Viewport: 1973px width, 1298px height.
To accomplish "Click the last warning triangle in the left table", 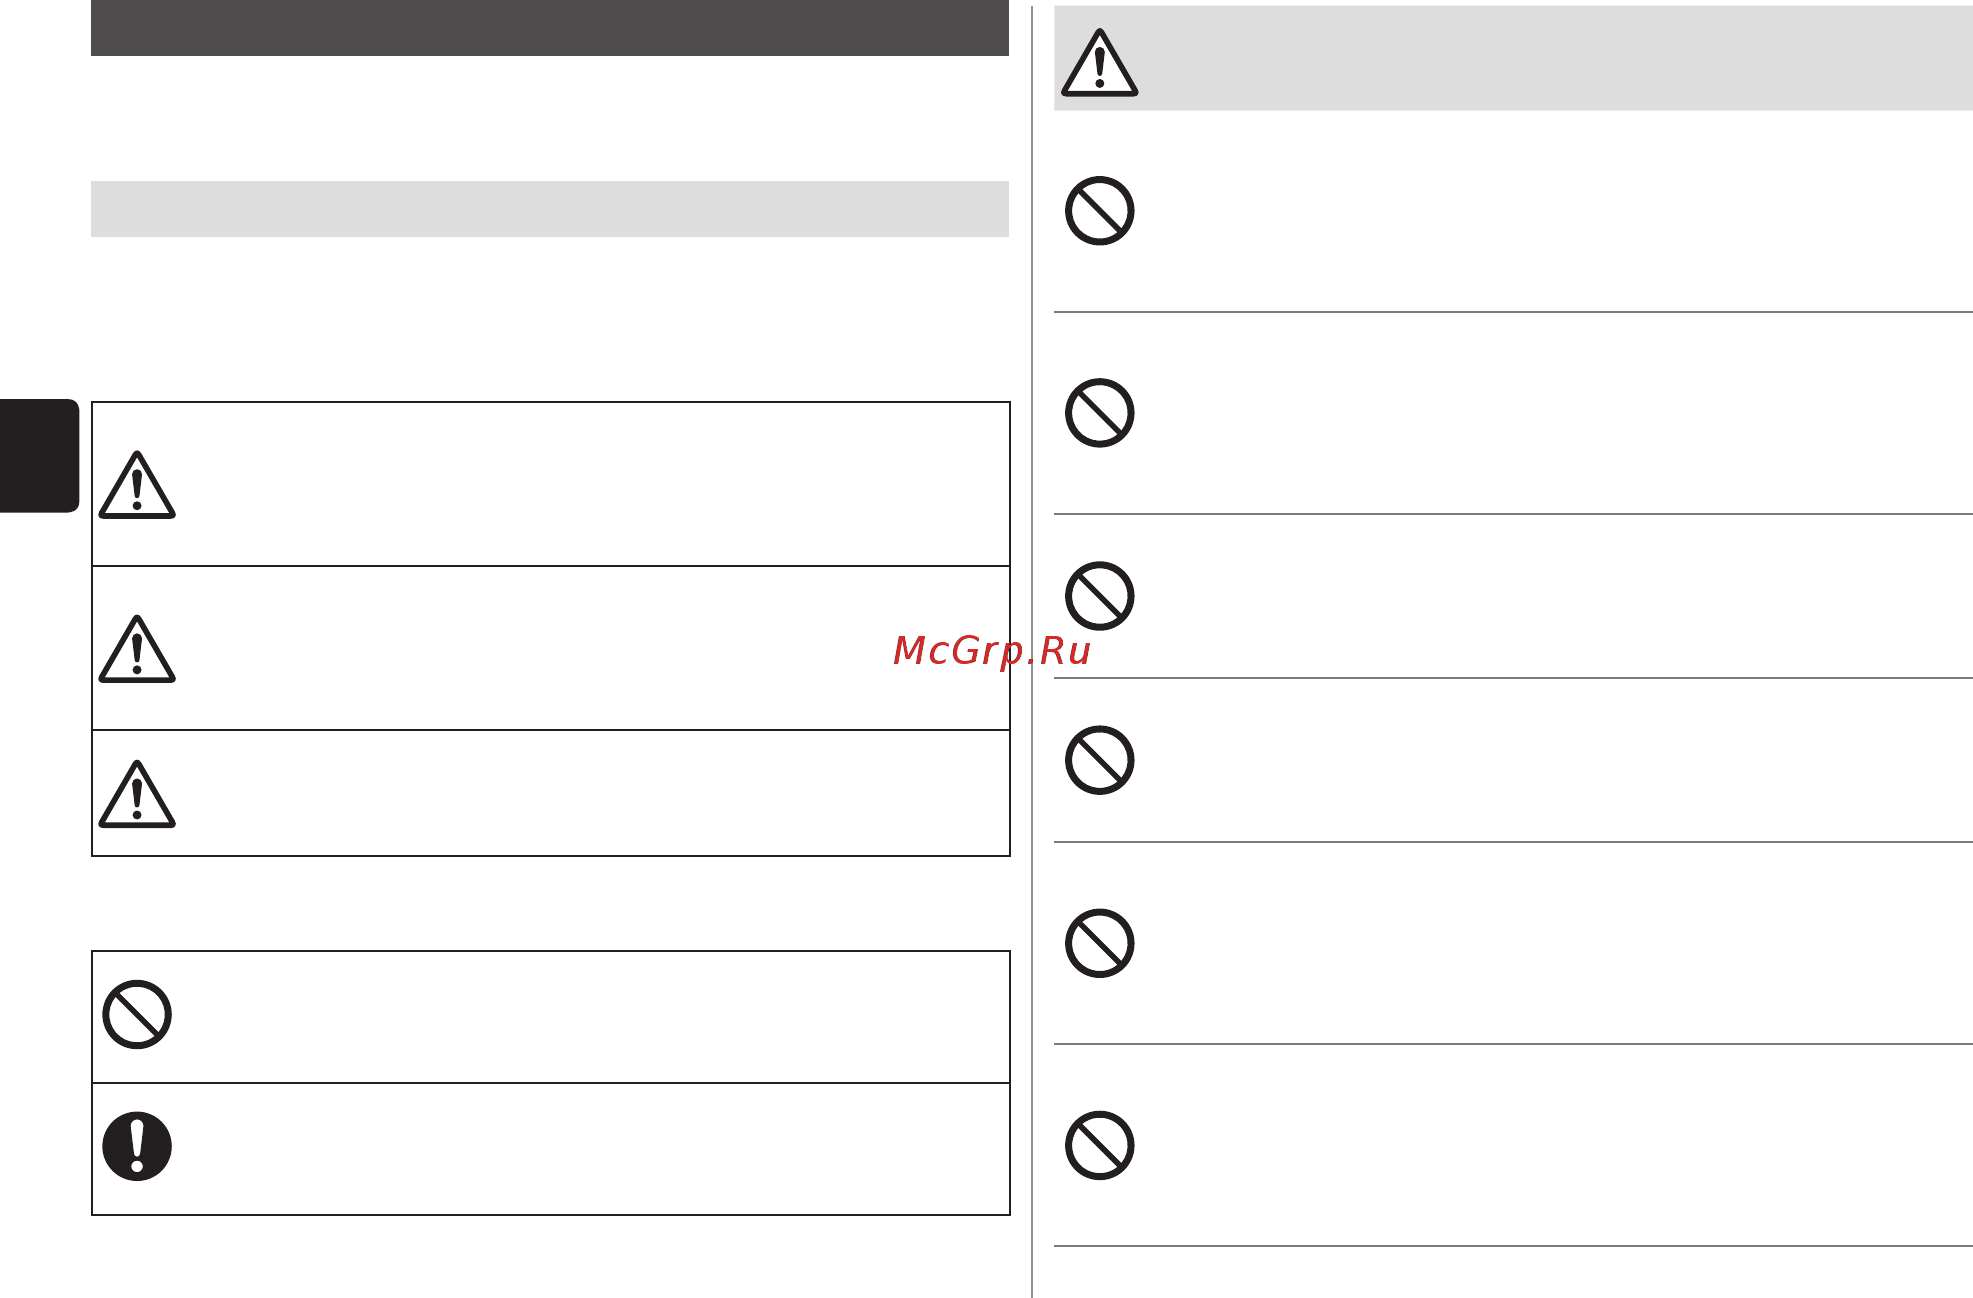I will (x=137, y=794).
